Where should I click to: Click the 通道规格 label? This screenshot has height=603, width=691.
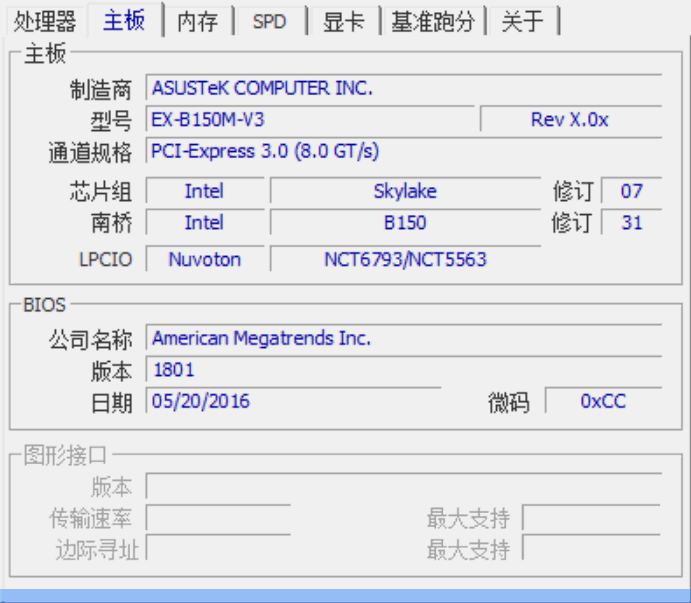pos(90,153)
